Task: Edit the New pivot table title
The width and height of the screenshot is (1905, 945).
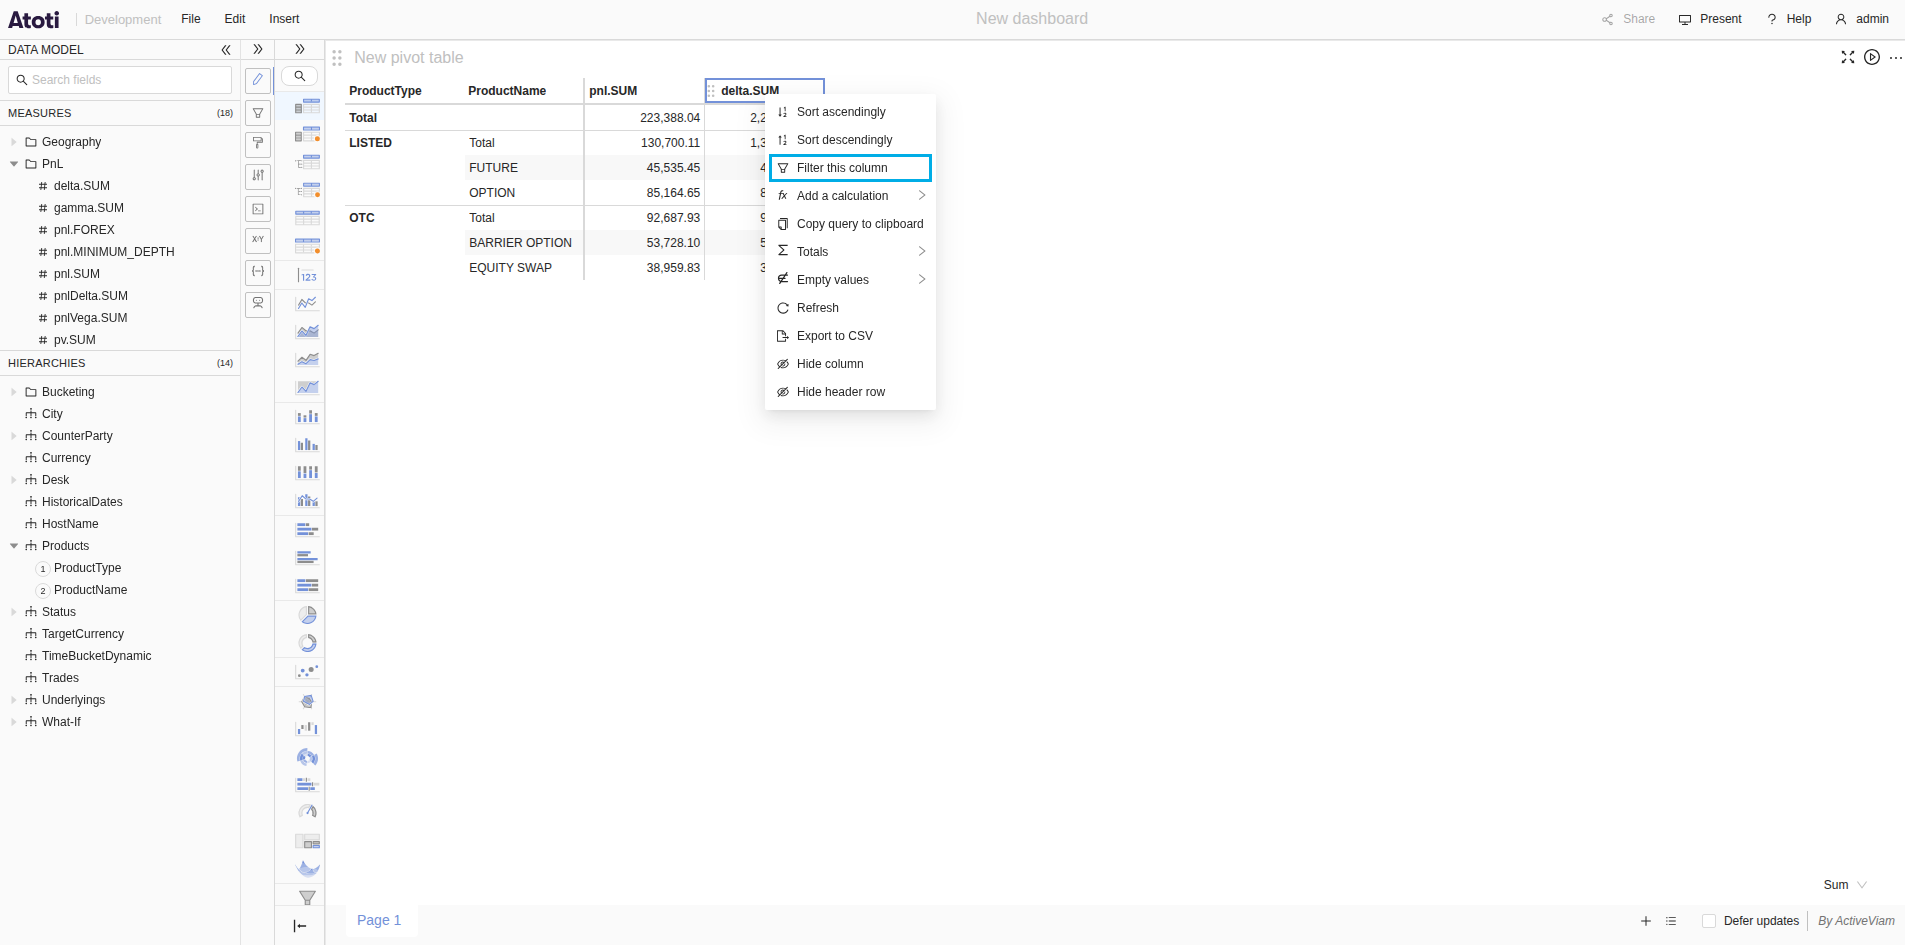Action: [x=409, y=58]
